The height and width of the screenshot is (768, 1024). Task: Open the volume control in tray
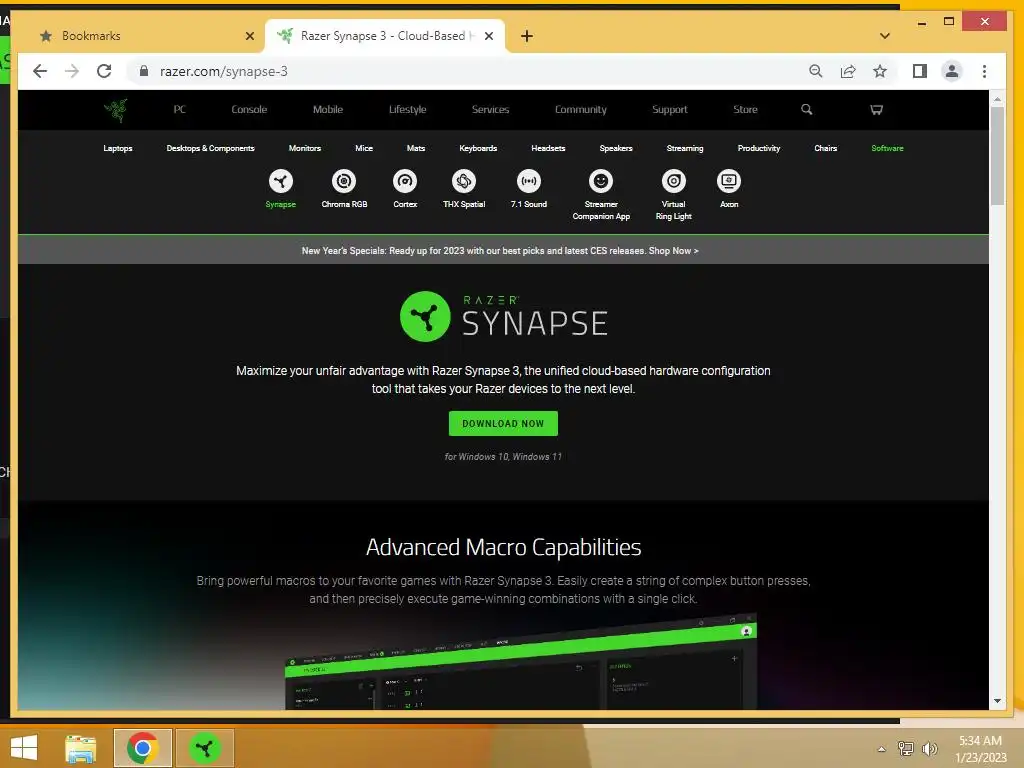coord(930,749)
